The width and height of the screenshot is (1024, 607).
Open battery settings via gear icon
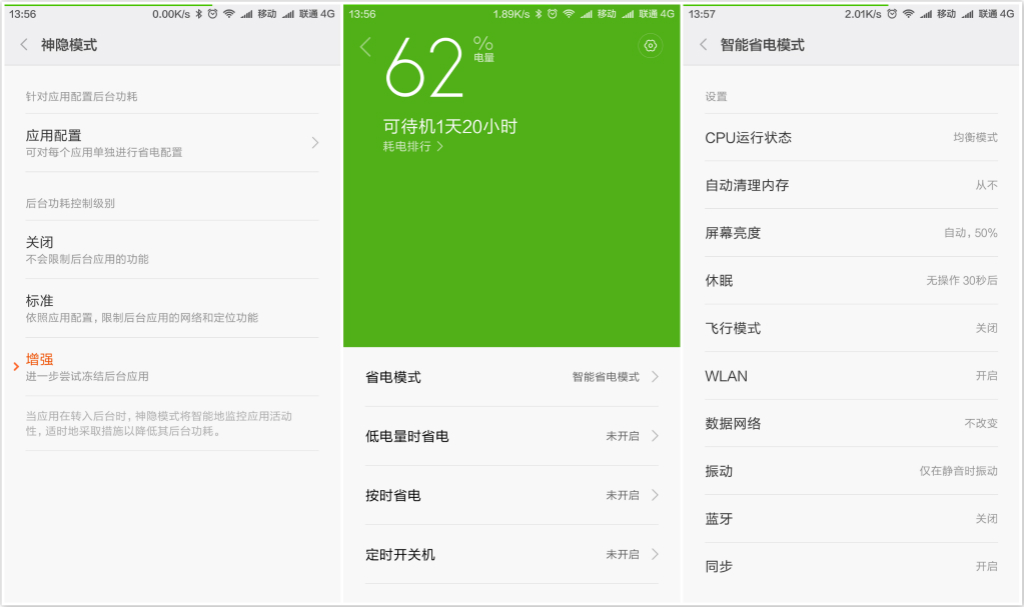[x=651, y=46]
